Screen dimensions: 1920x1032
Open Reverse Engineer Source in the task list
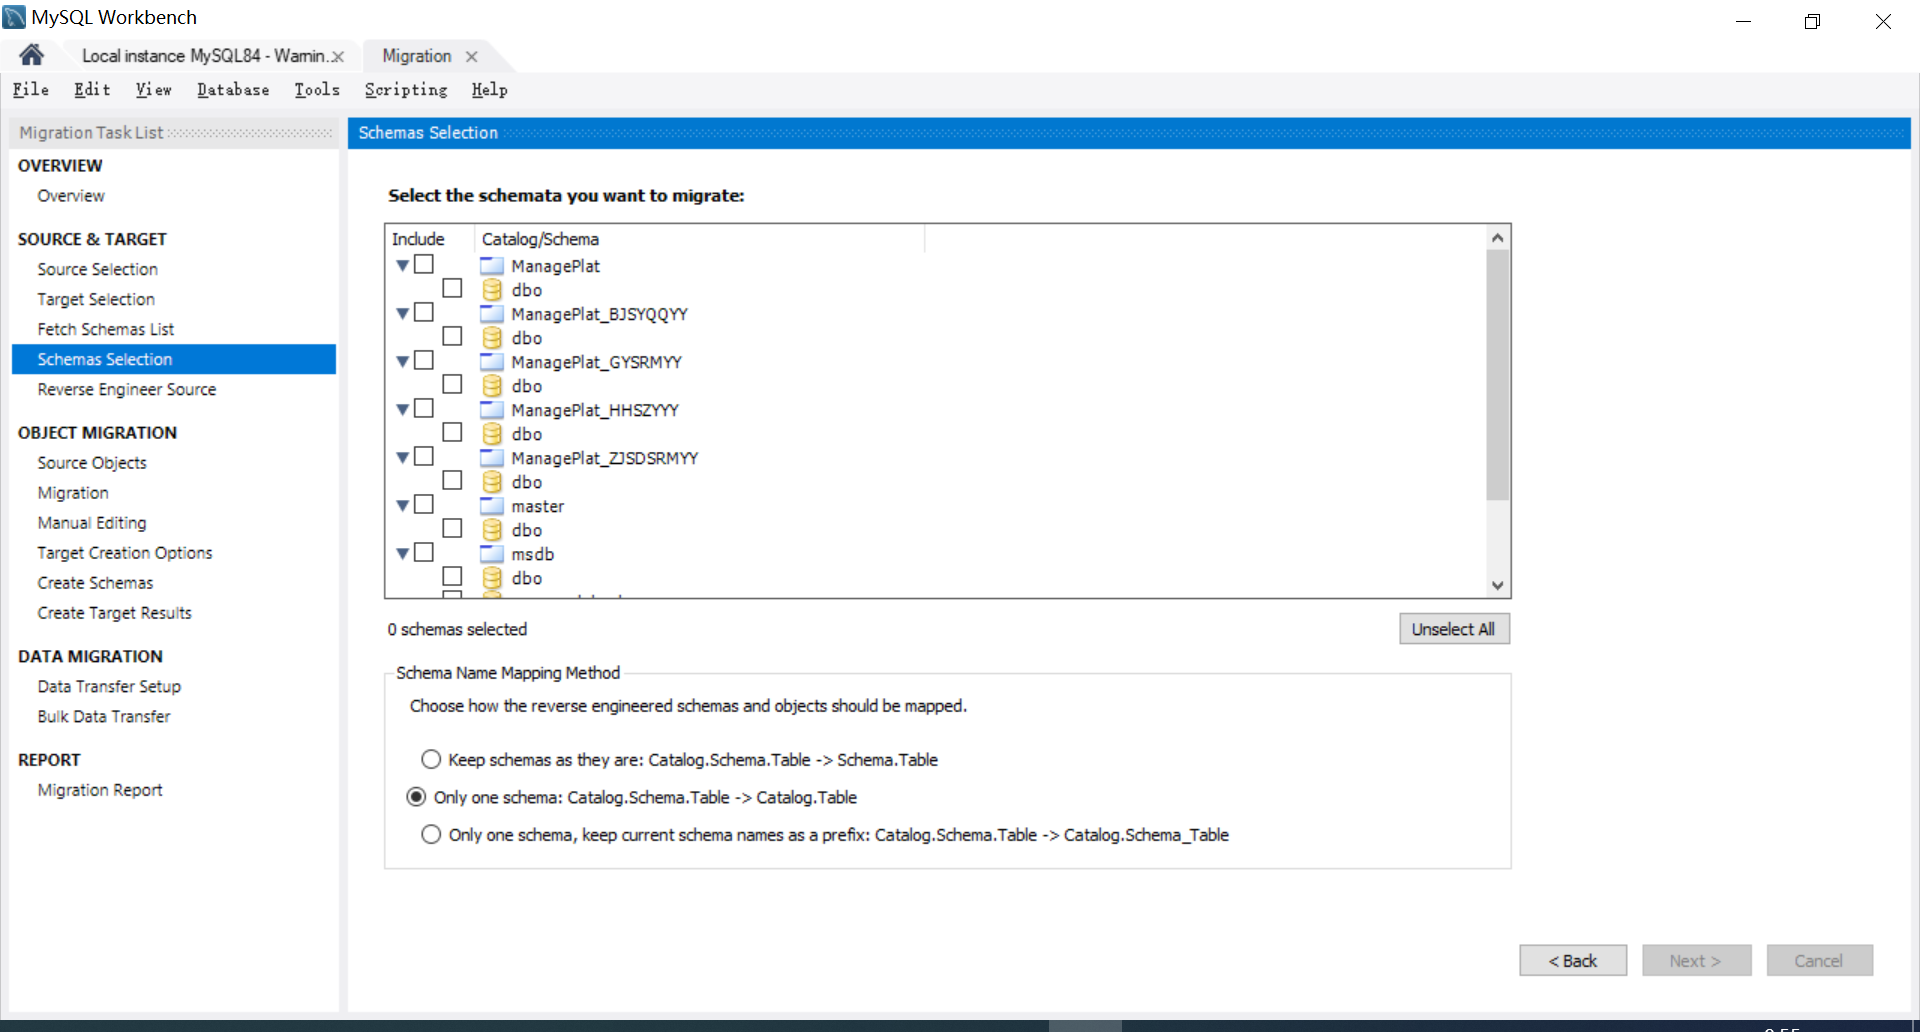(127, 389)
